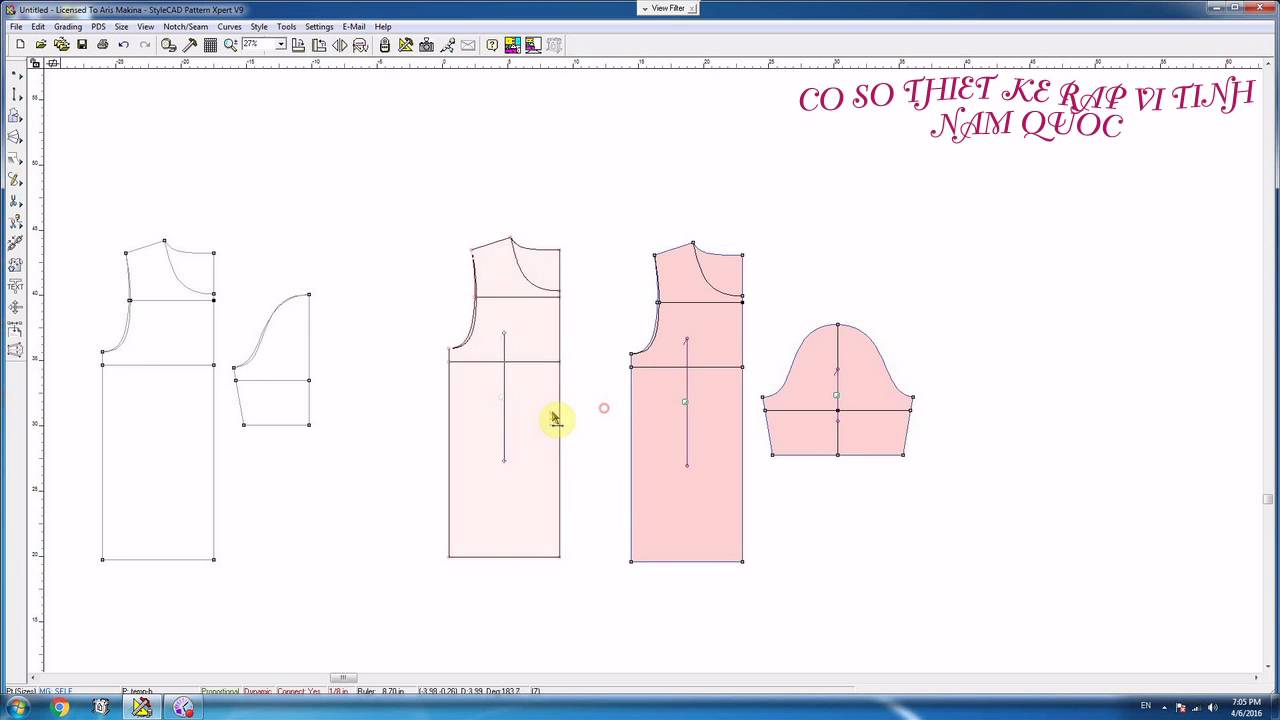
Task: Open the Notch/Seam menu
Action: tap(186, 27)
